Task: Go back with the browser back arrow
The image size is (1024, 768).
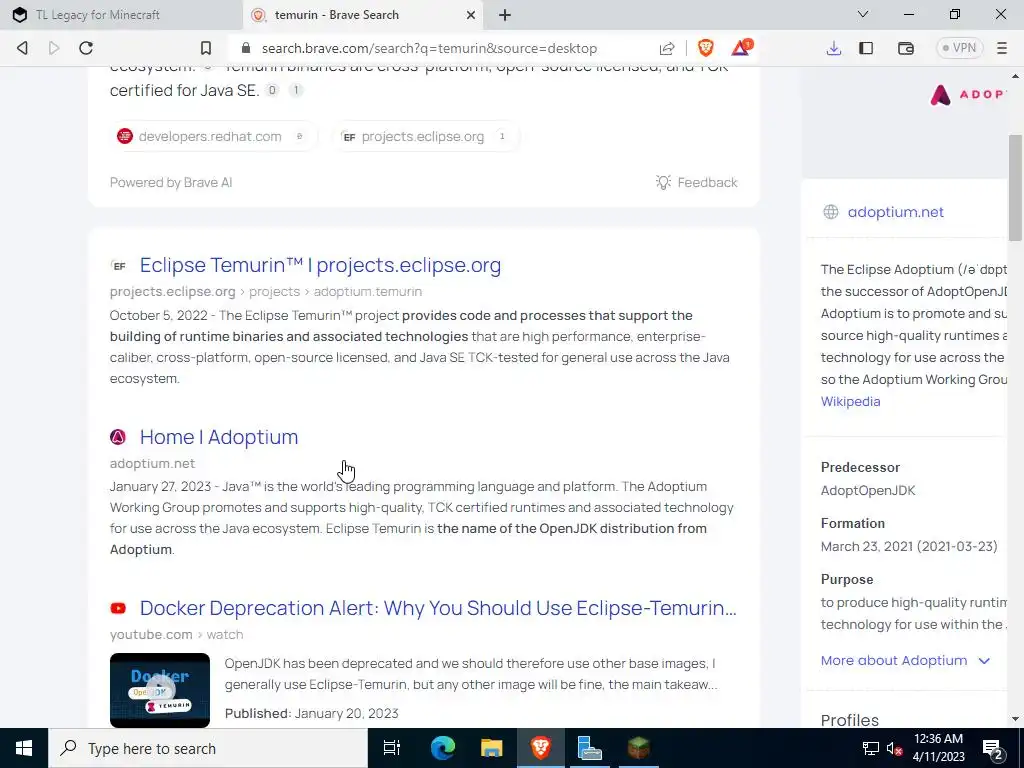Action: tap(22, 48)
